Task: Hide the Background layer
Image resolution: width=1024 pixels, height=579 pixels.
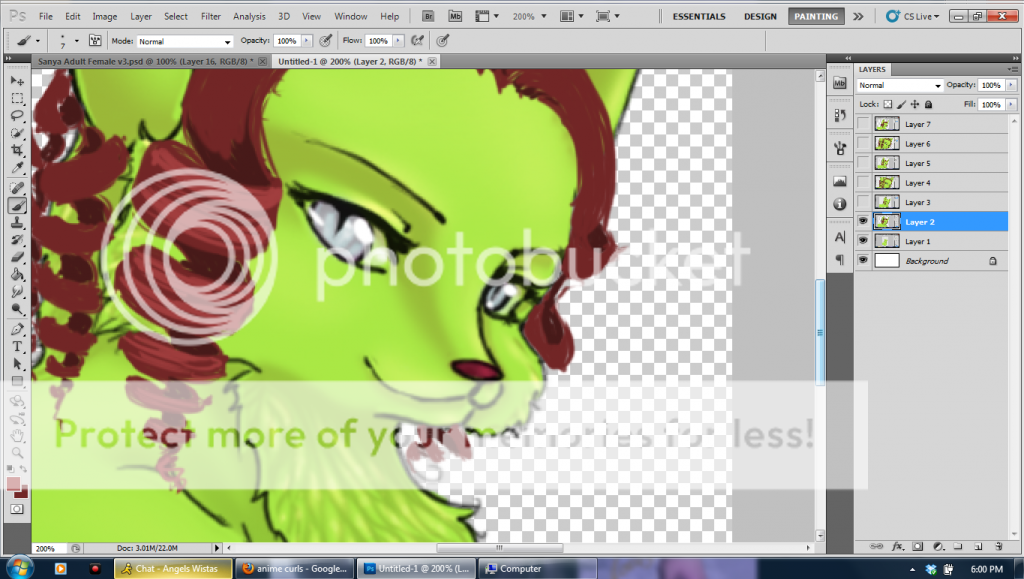Action: 862,261
